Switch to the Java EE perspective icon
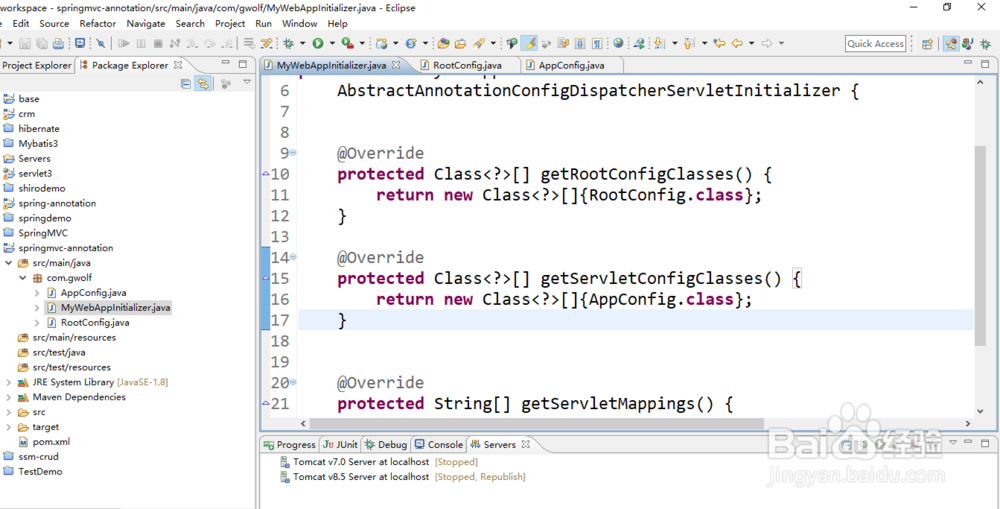The width and height of the screenshot is (1000, 509). 951,43
